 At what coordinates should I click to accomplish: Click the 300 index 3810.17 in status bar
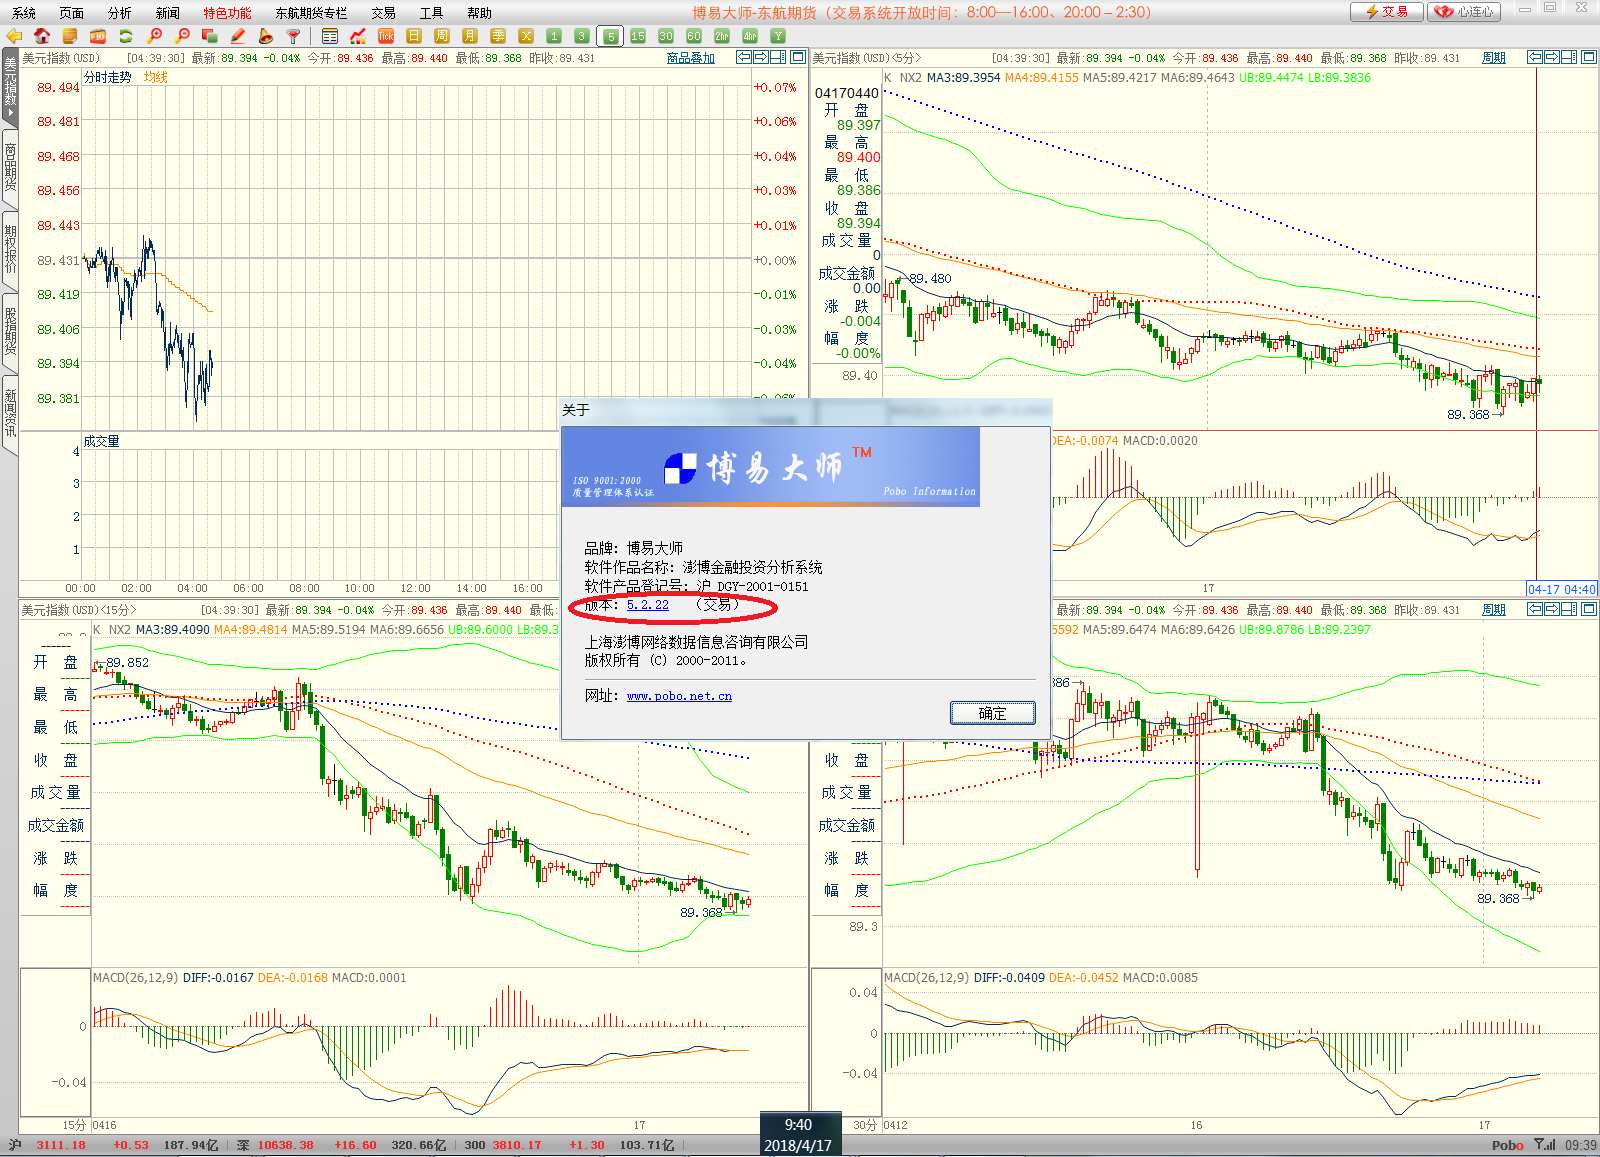503,1145
